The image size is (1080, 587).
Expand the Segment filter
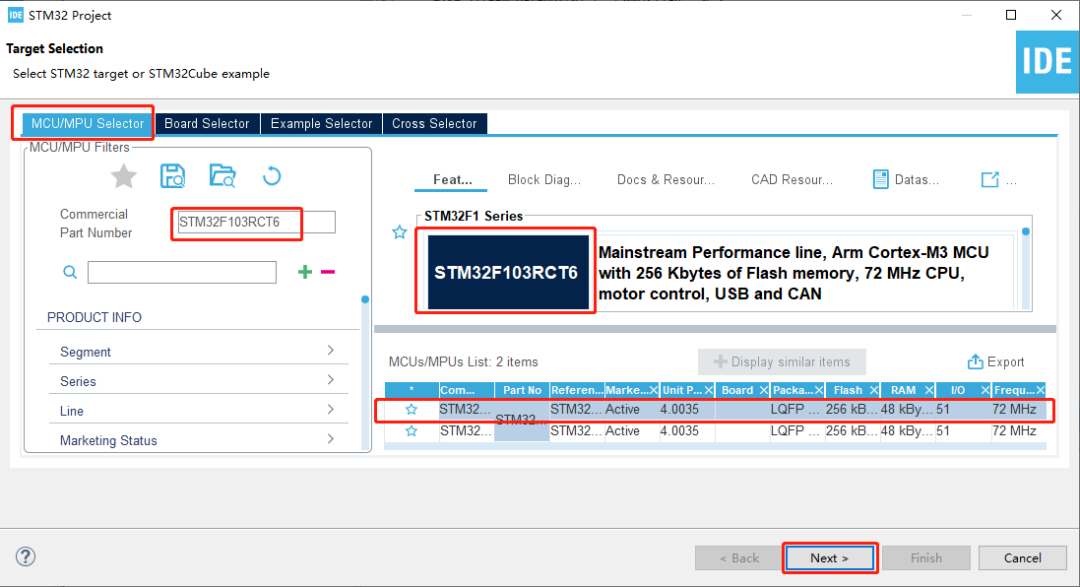[331, 351]
